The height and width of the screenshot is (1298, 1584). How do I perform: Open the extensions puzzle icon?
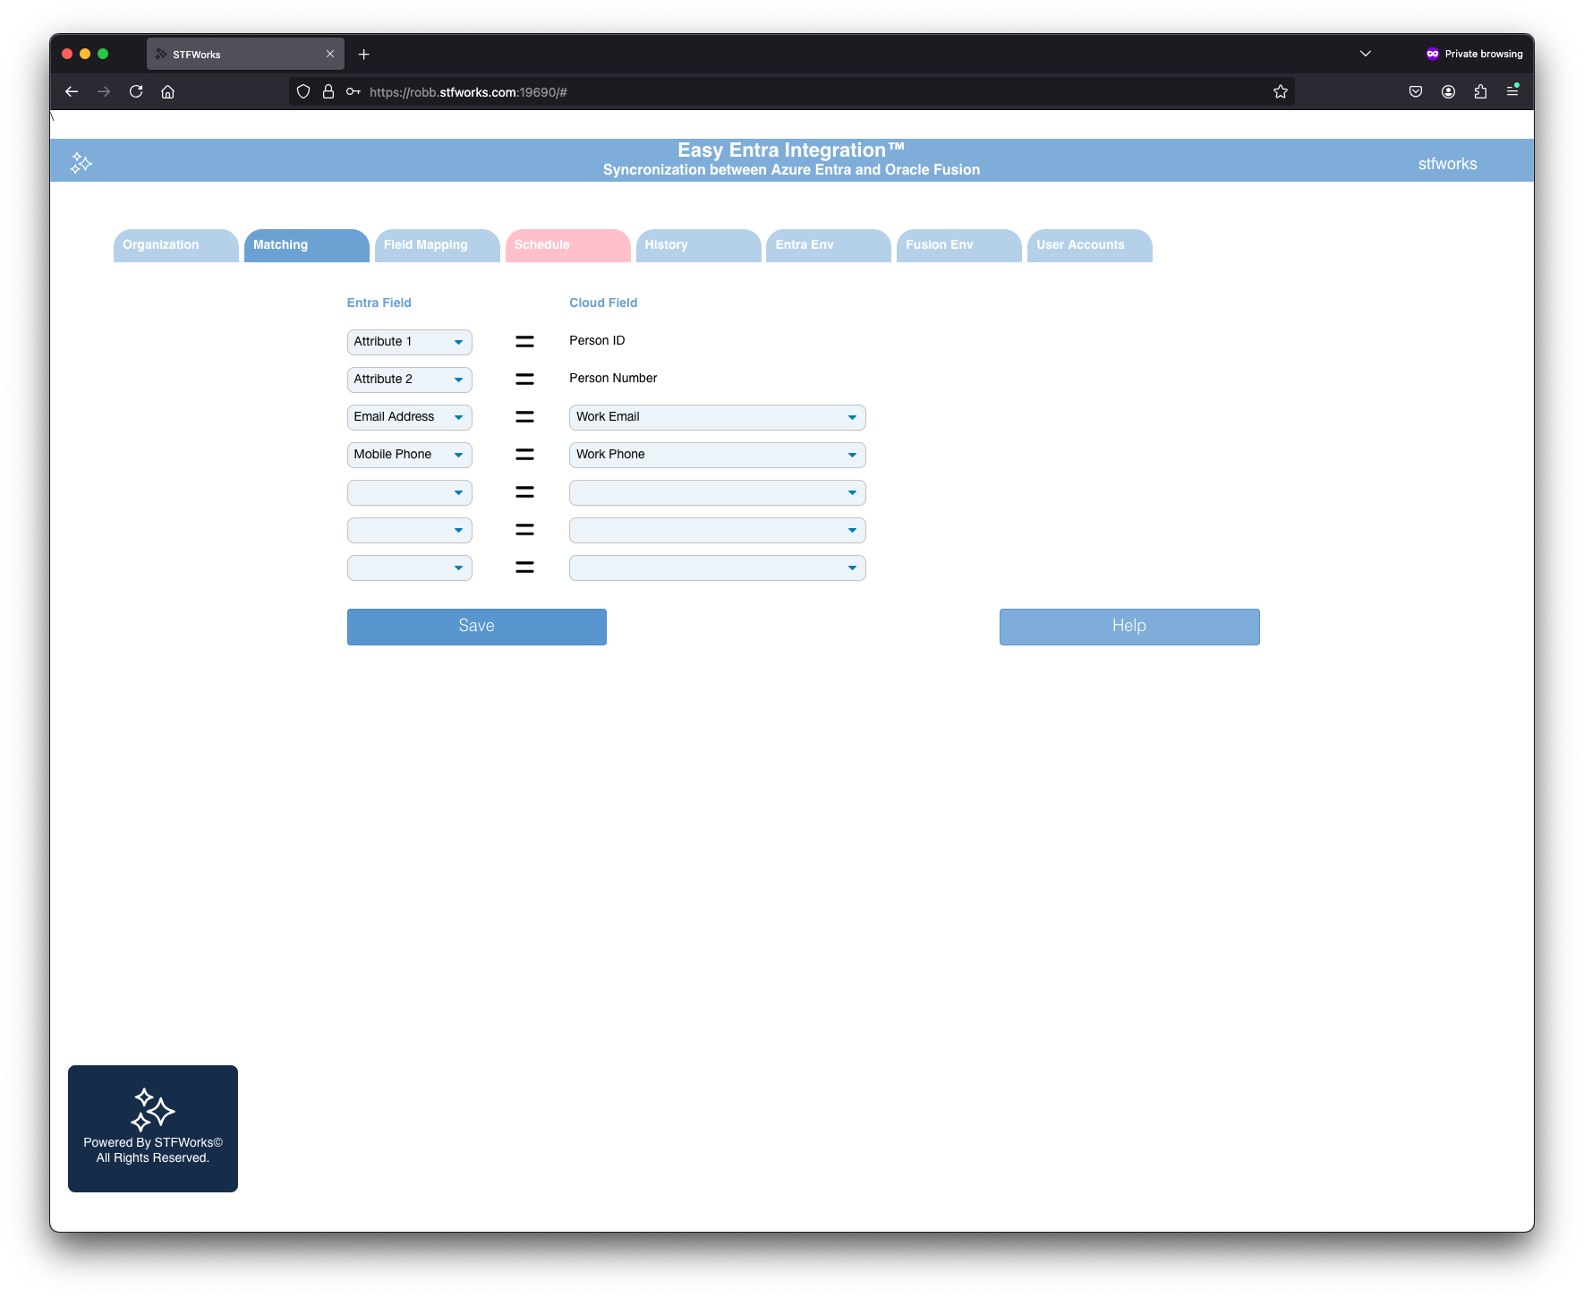coord(1480,92)
